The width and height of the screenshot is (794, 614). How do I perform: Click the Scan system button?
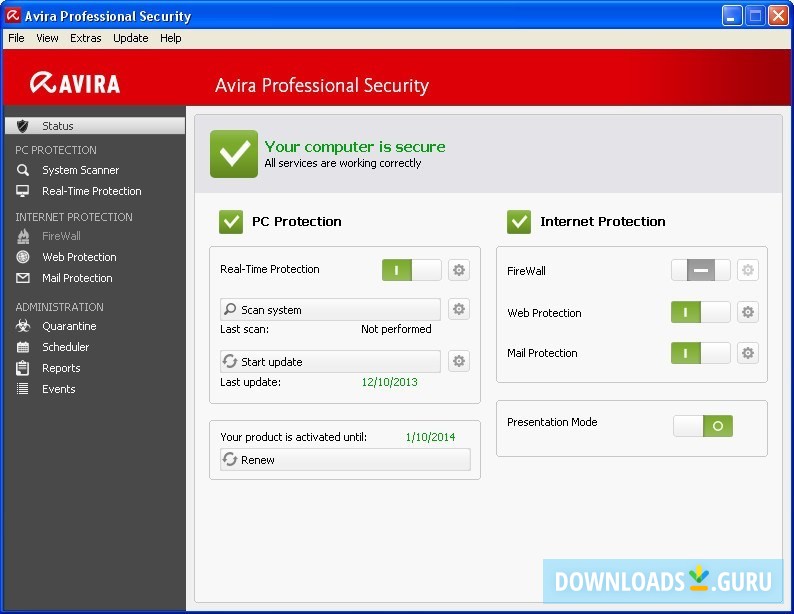(330, 309)
